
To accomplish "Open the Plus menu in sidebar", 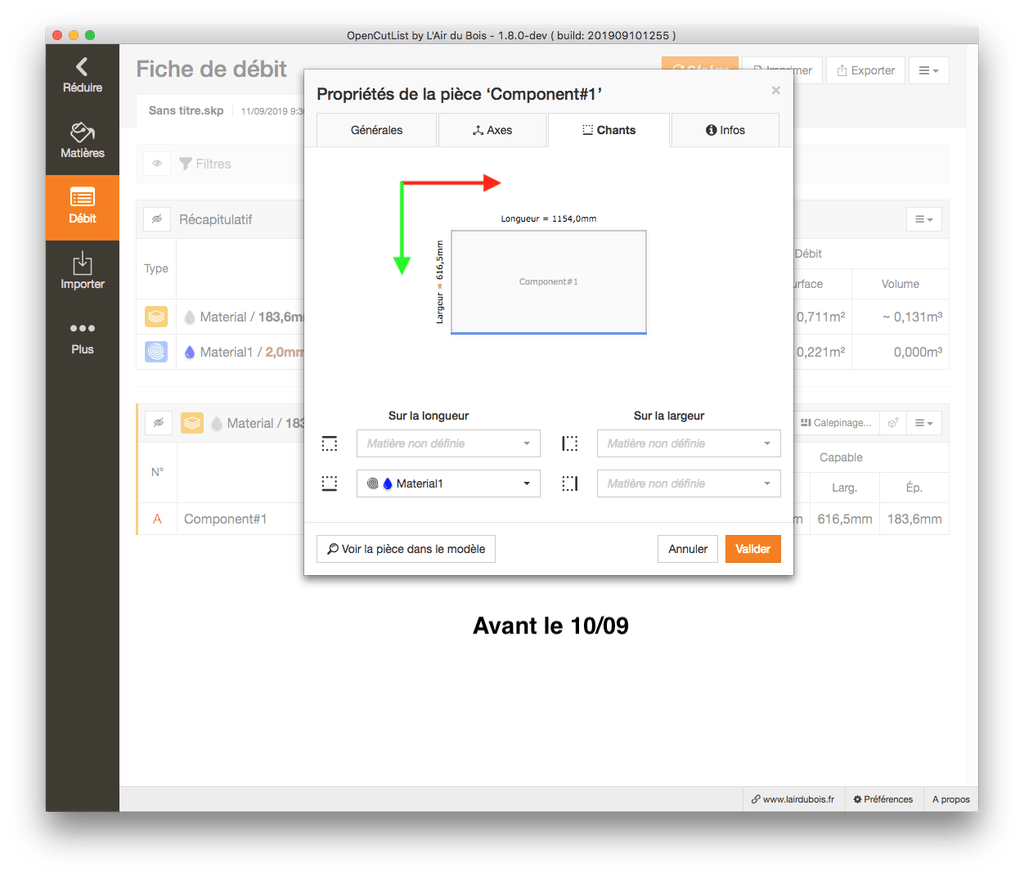I will 82,338.
